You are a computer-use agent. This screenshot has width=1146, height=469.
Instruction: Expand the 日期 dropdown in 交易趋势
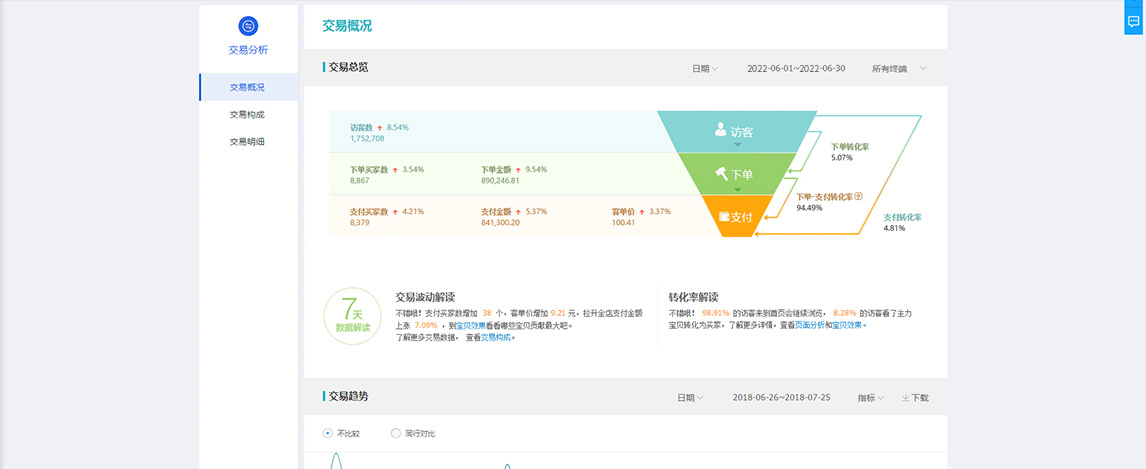[x=690, y=398]
